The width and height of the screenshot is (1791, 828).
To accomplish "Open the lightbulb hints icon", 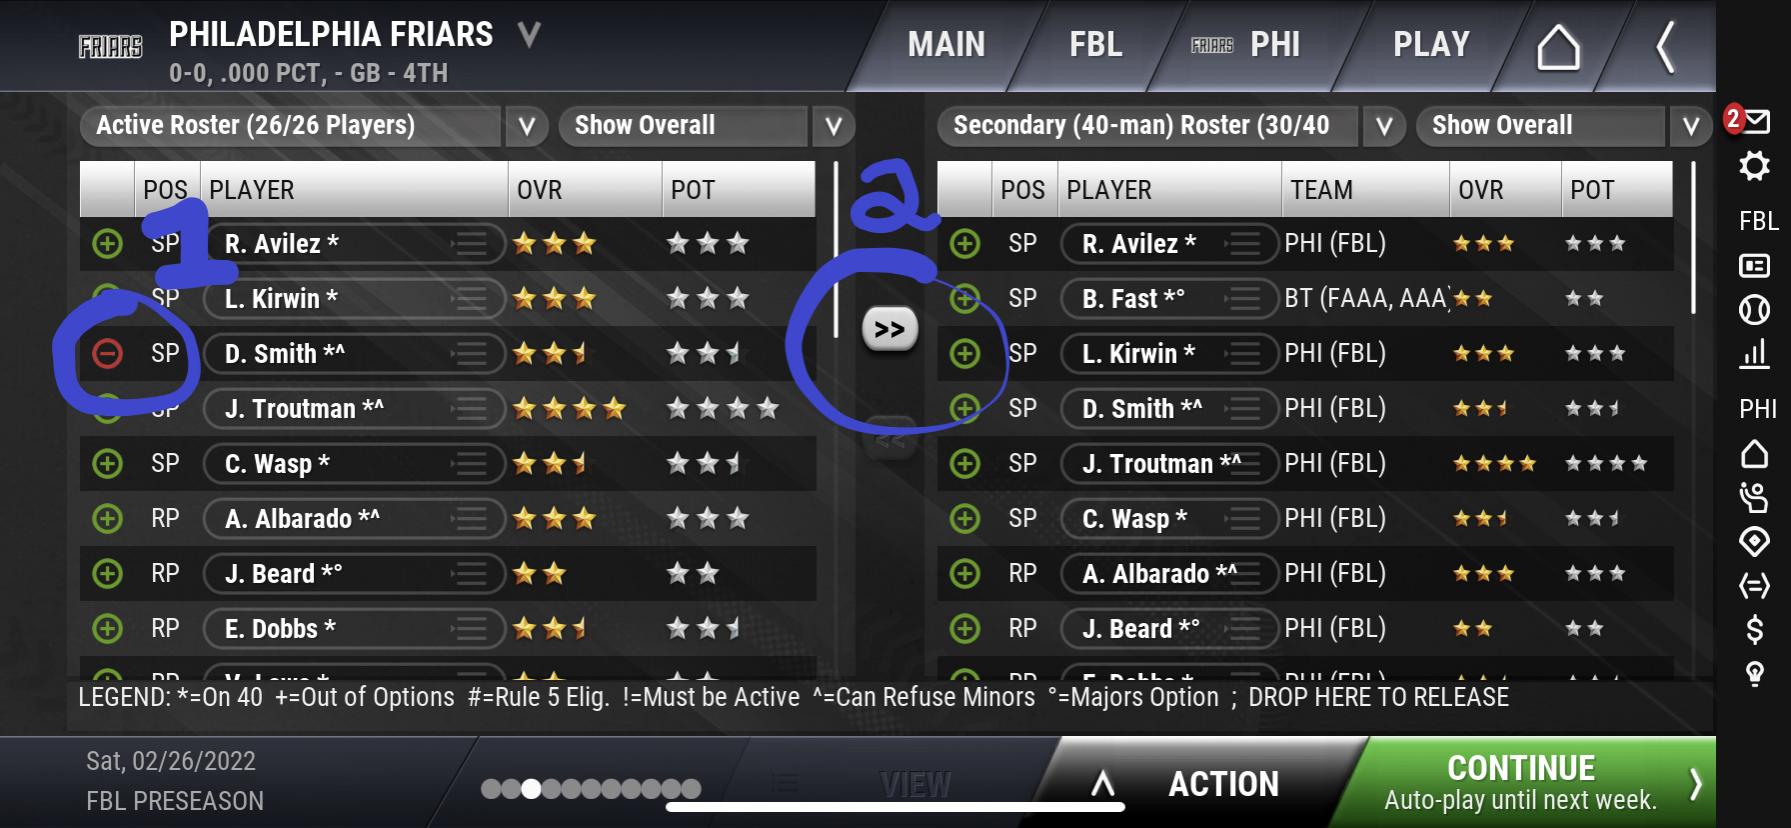I will (x=1754, y=674).
